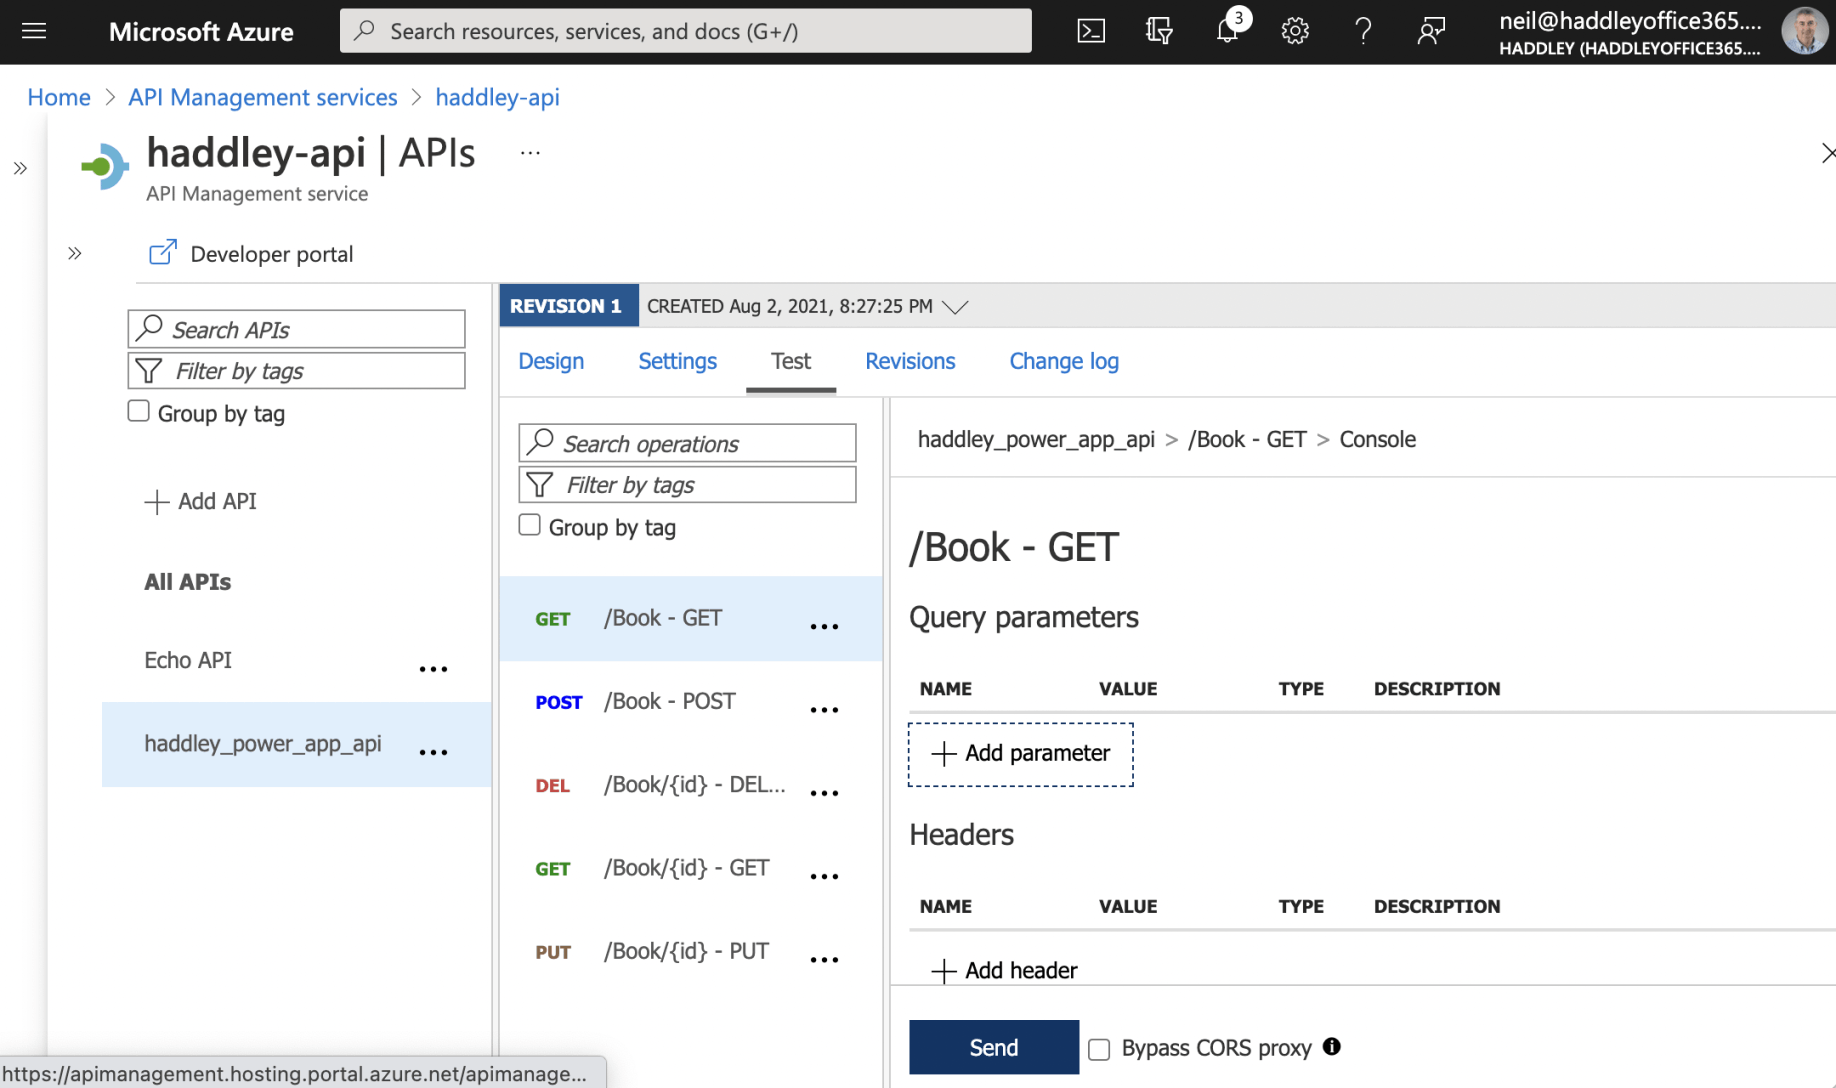Enable Group by tag for APIs list
Image resolution: width=1836 pixels, height=1088 pixels.
point(139,412)
